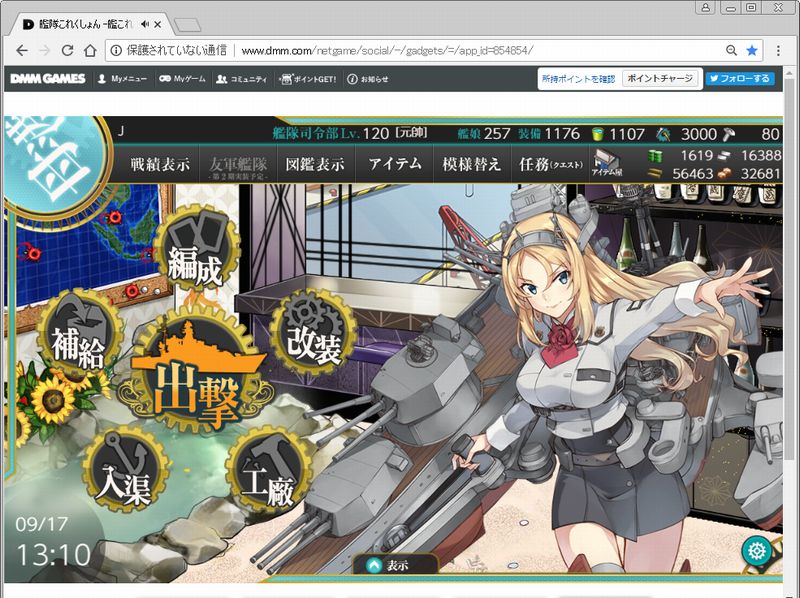Open the Myメニュー menu
This screenshot has height=598, width=800.
pyautogui.click(x=122, y=79)
